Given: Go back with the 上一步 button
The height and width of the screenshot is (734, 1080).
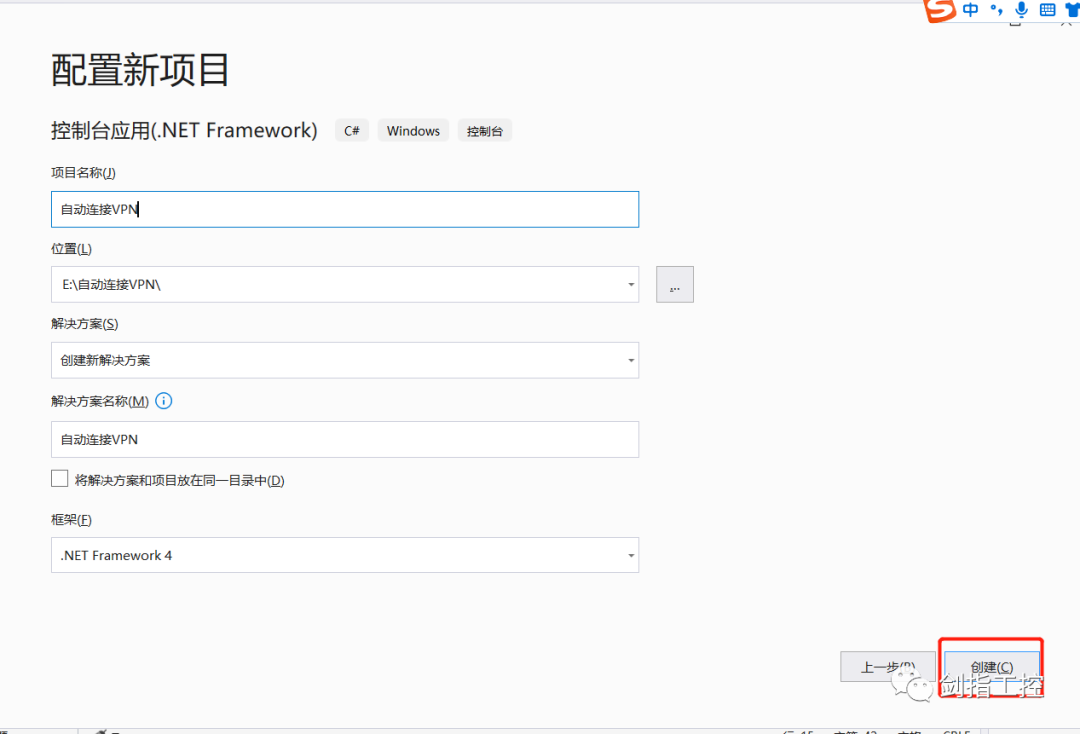Looking at the screenshot, I should (888, 667).
